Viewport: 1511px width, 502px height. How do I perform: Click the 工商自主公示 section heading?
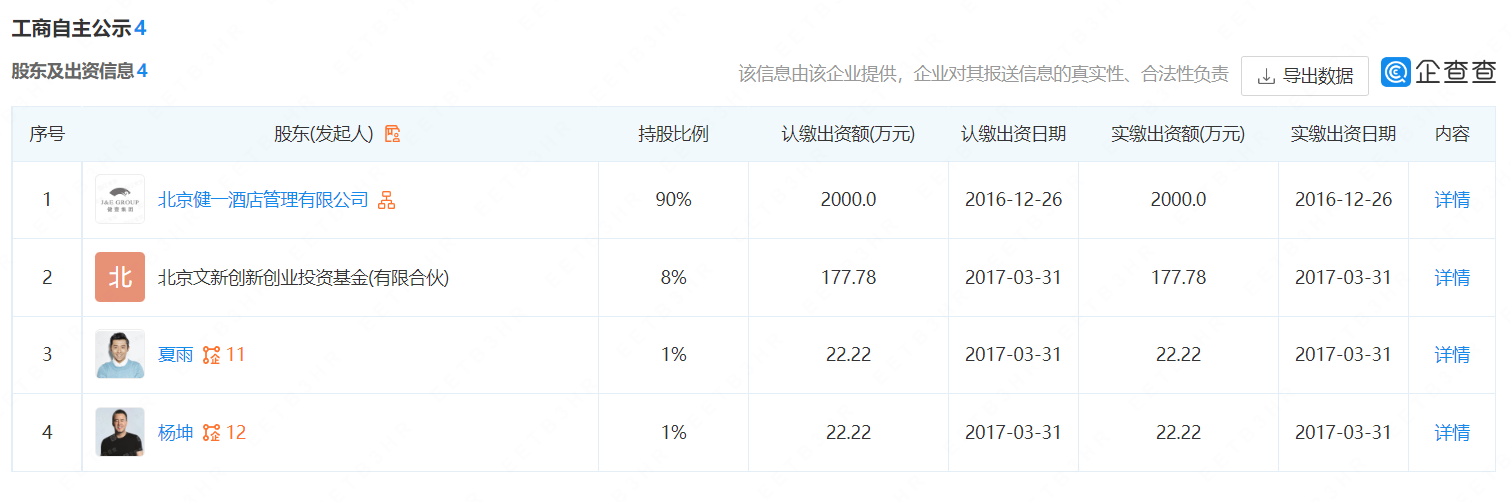pos(71,28)
